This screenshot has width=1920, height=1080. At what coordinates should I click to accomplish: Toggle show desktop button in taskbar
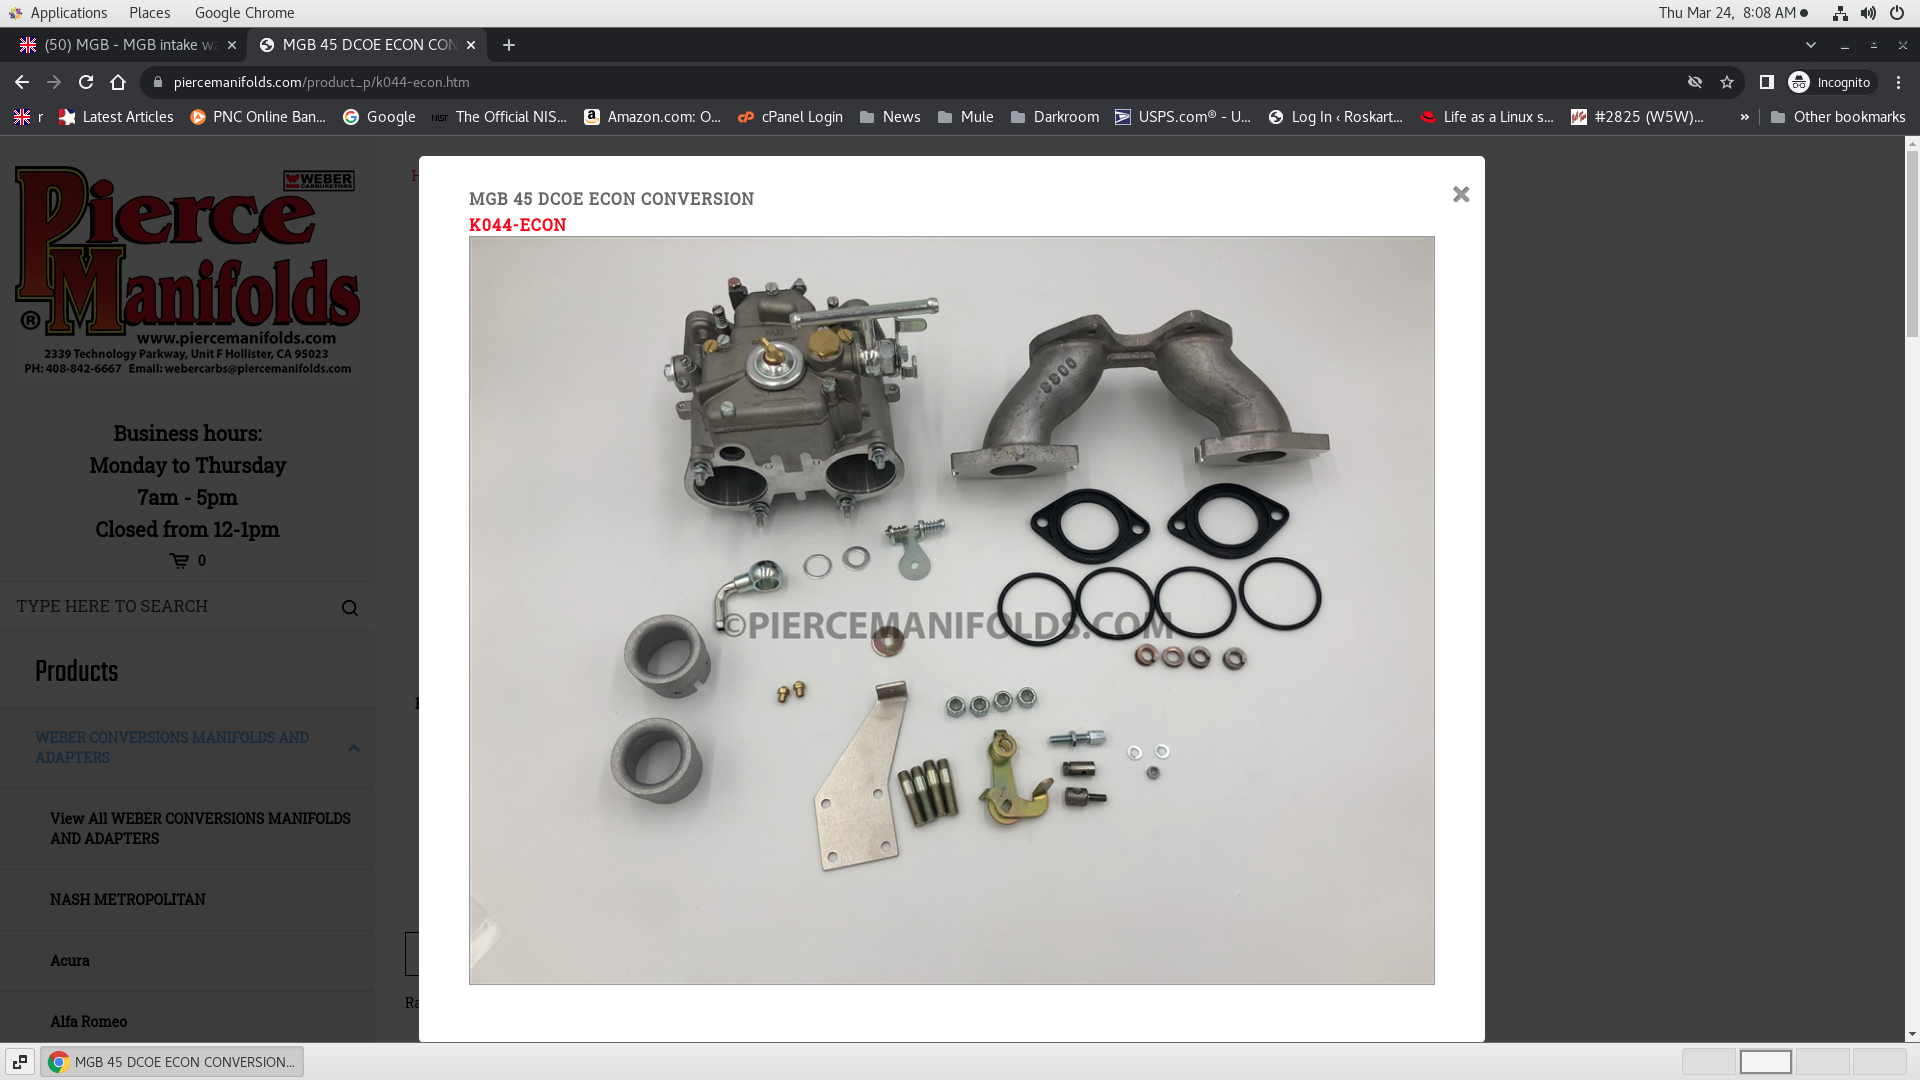click(20, 1061)
